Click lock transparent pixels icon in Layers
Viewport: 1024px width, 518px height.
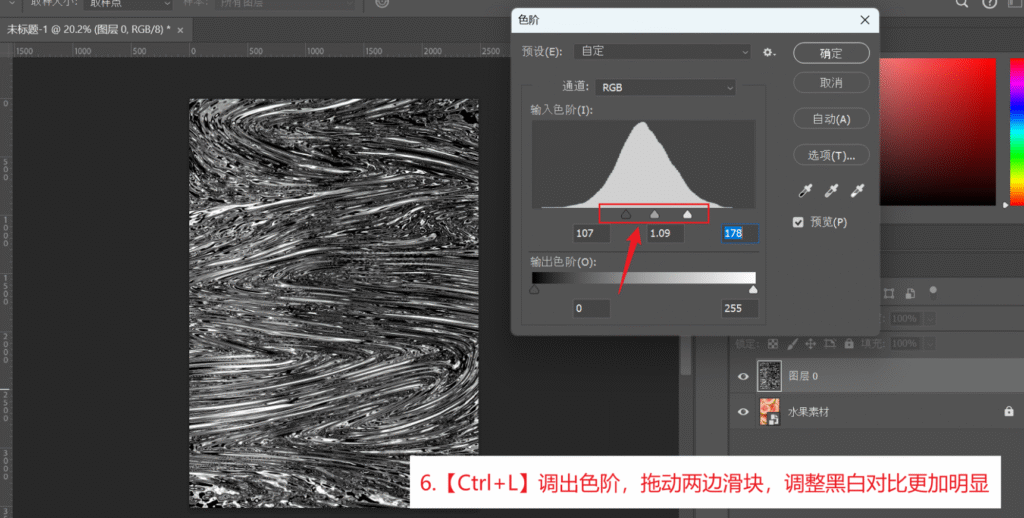pyautogui.click(x=773, y=344)
